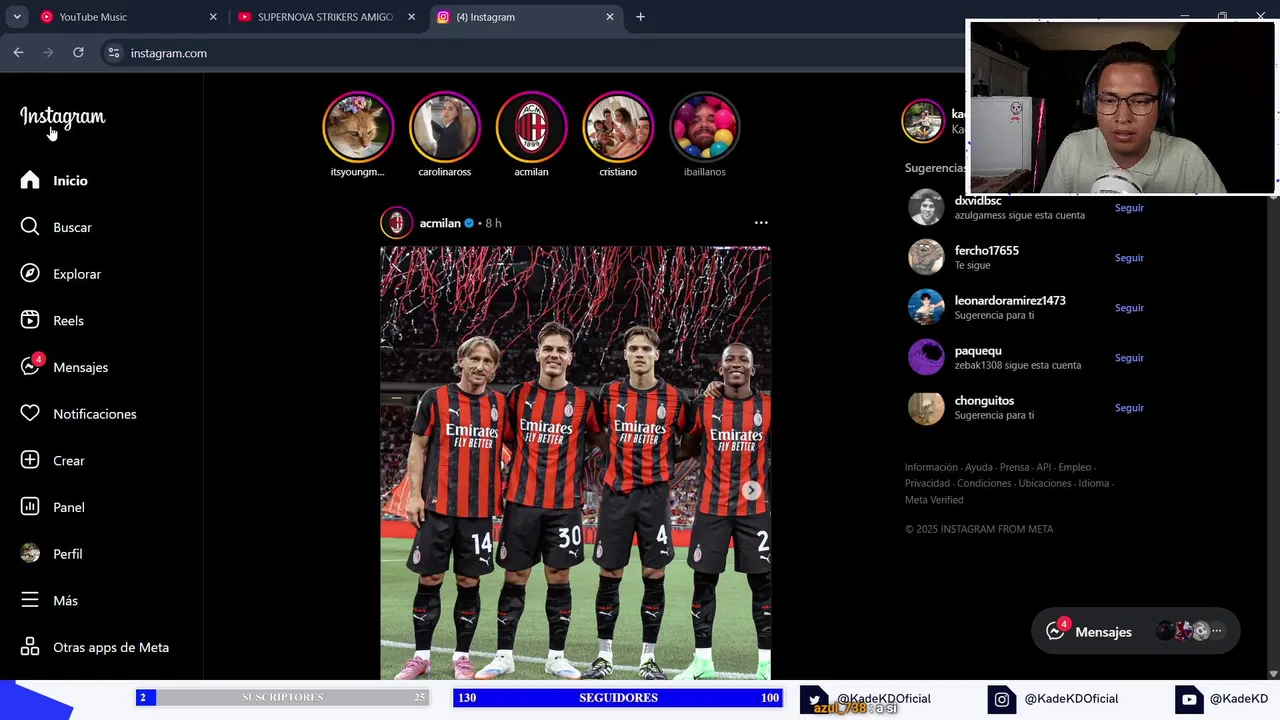Open the Notificaciones heart icon

[30, 414]
